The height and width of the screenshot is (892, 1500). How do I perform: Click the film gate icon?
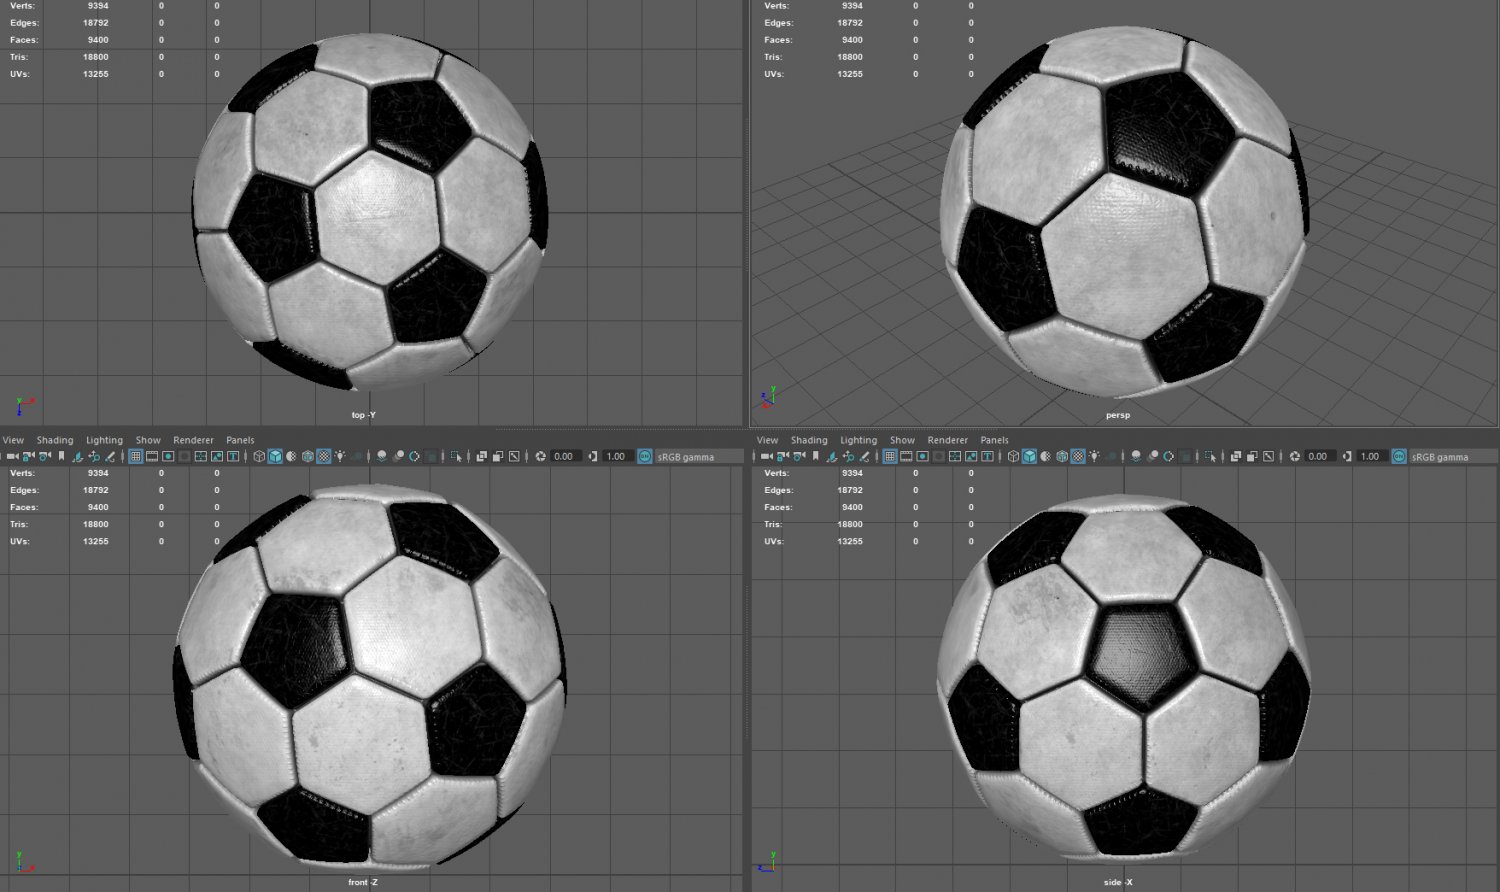[151, 457]
